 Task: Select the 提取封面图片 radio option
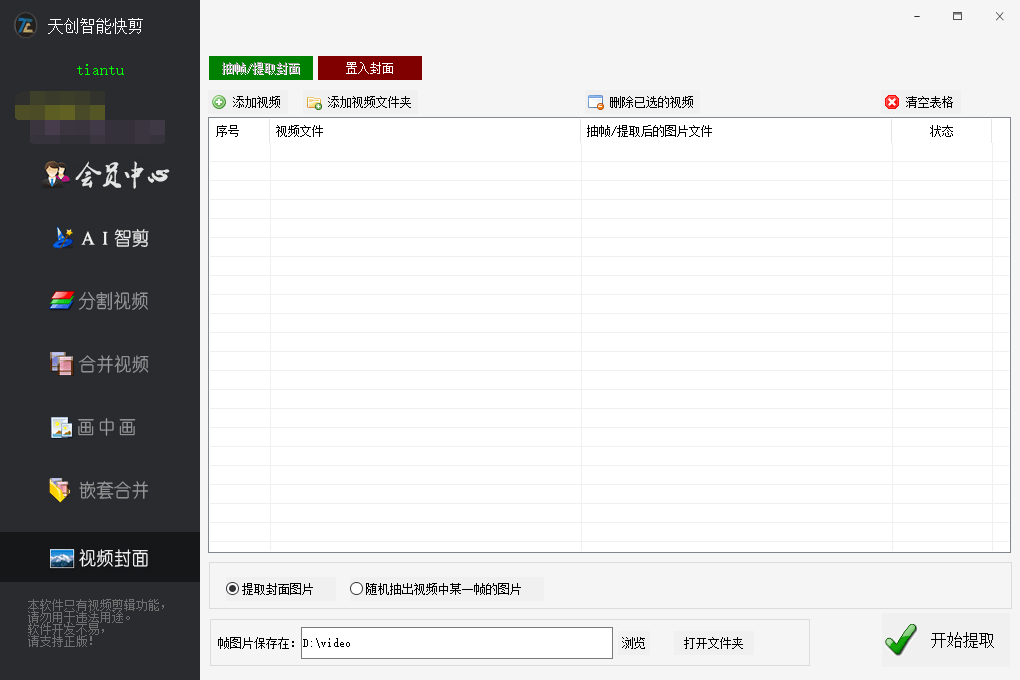233,589
